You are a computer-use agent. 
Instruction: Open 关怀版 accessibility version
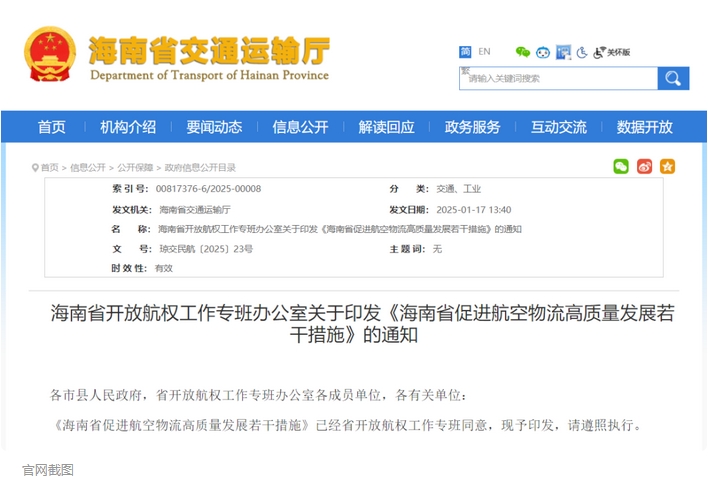611,52
